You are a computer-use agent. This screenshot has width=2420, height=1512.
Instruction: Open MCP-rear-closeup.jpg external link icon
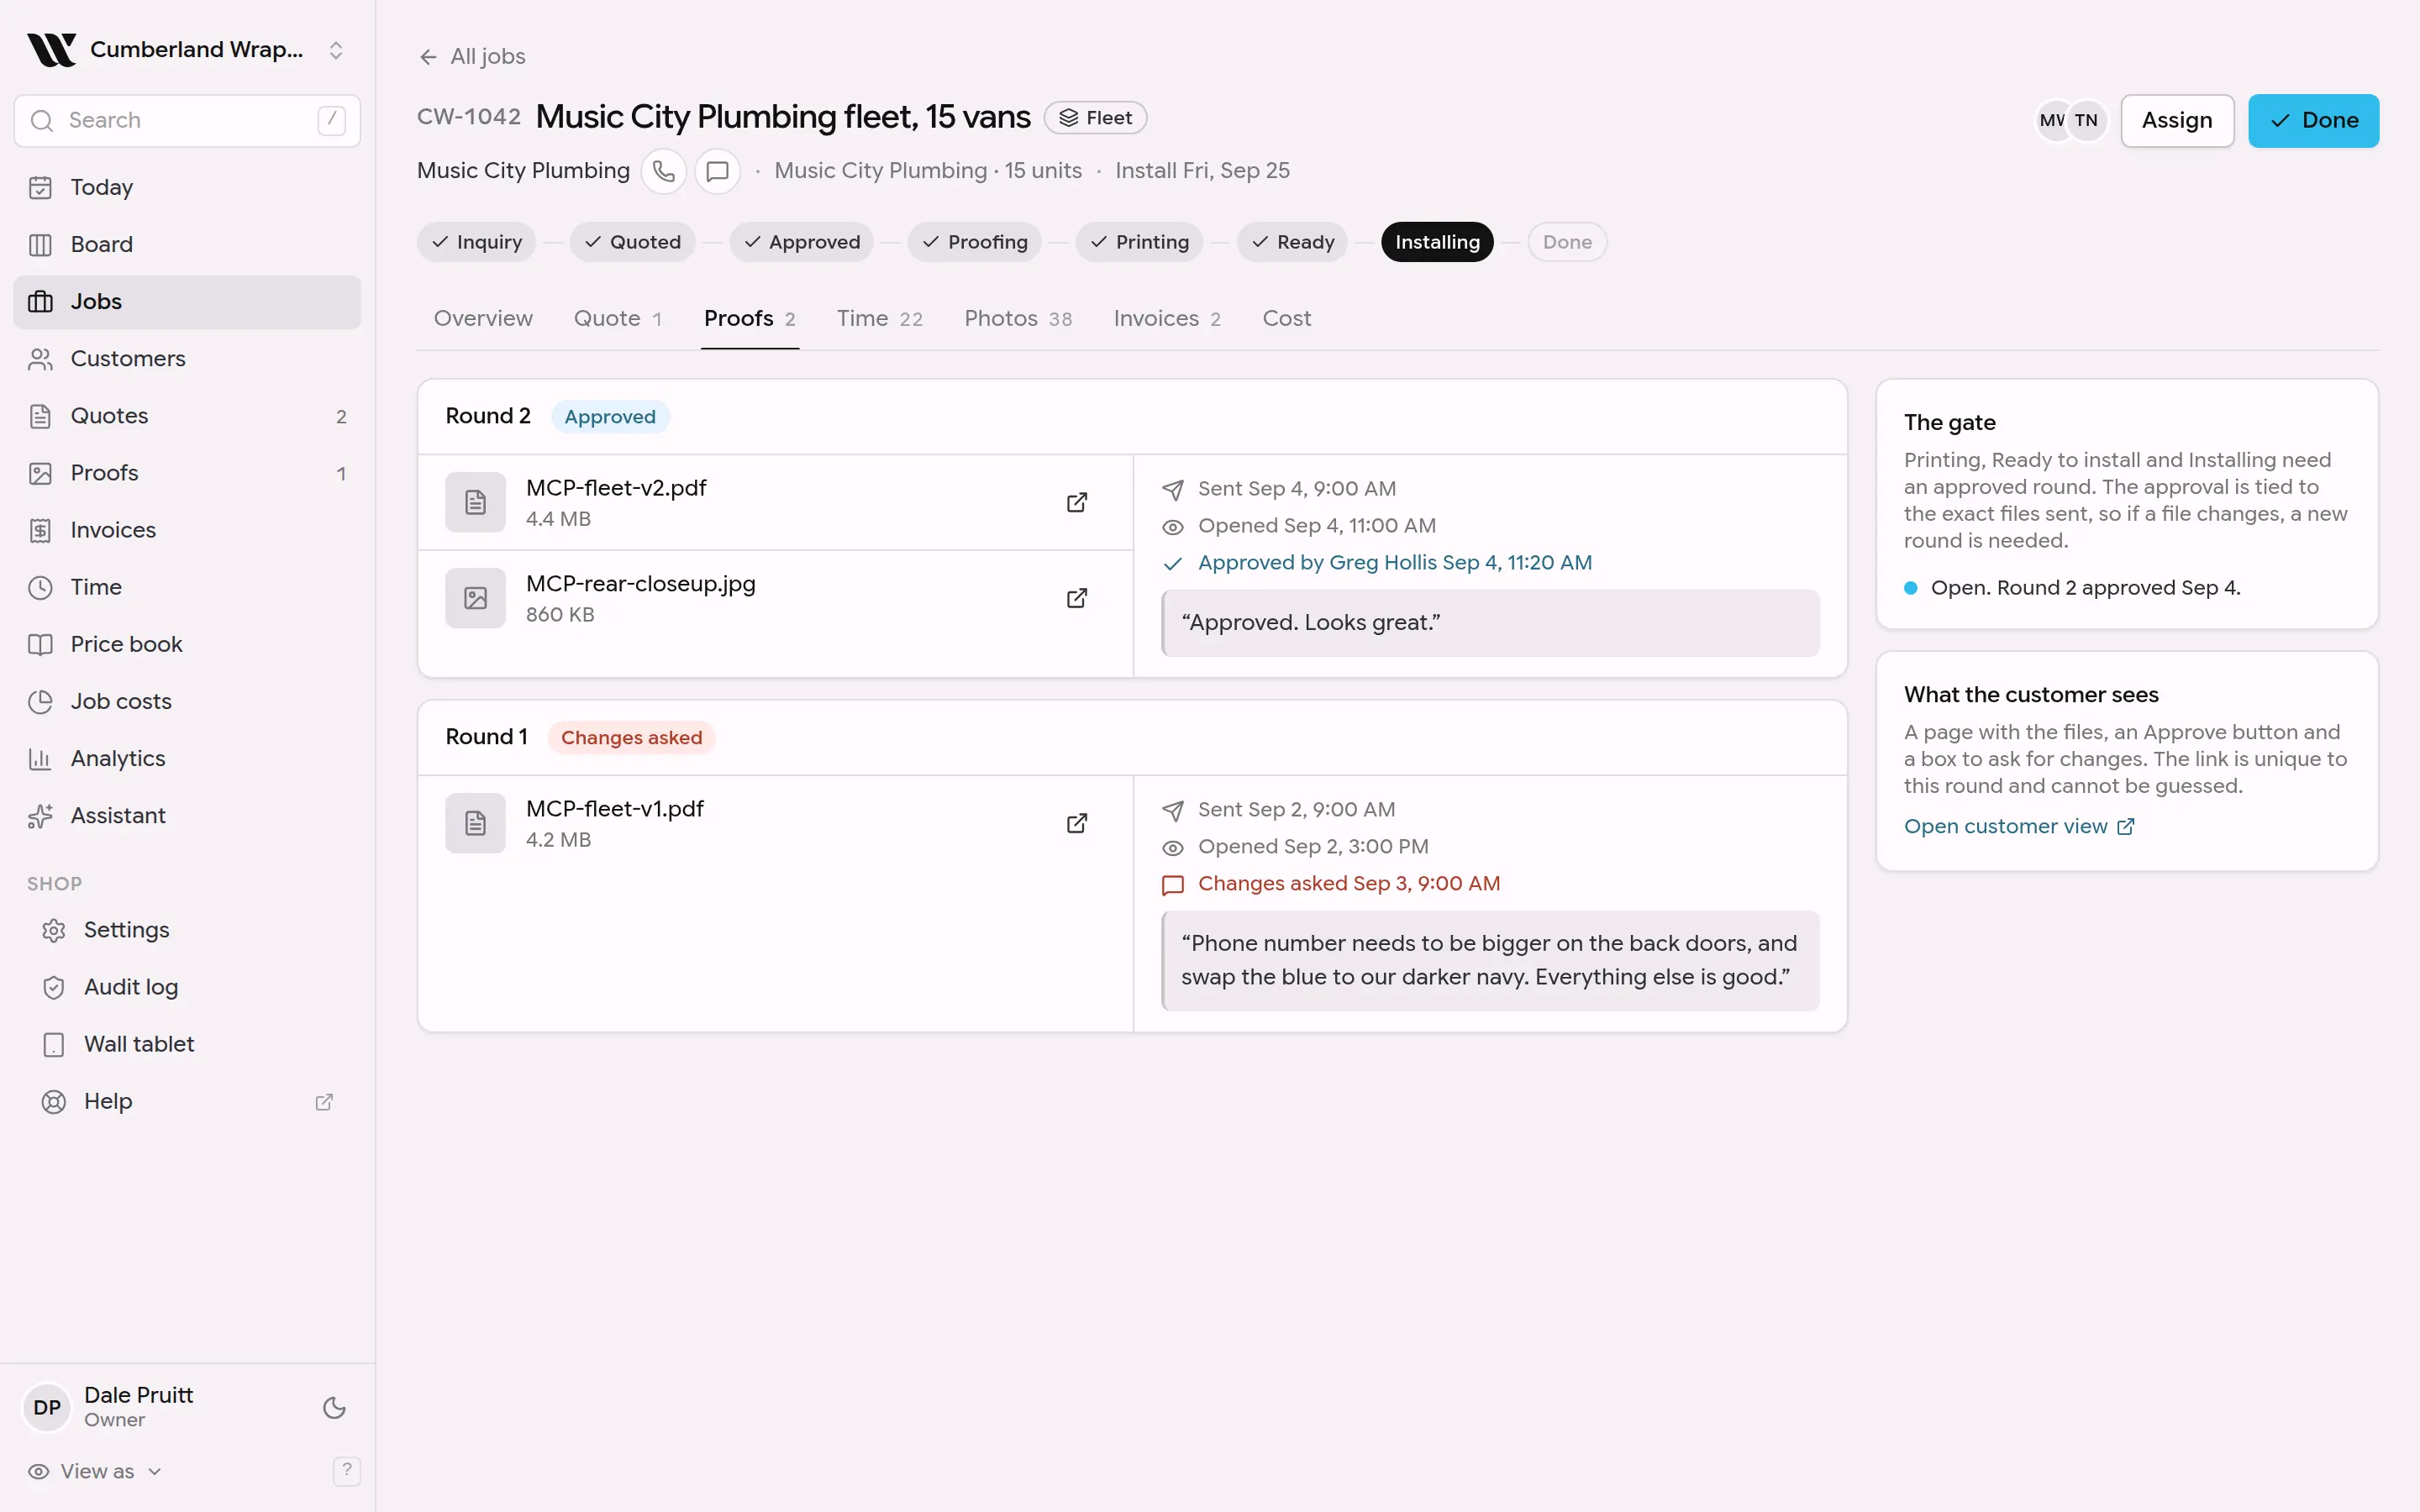(1076, 598)
